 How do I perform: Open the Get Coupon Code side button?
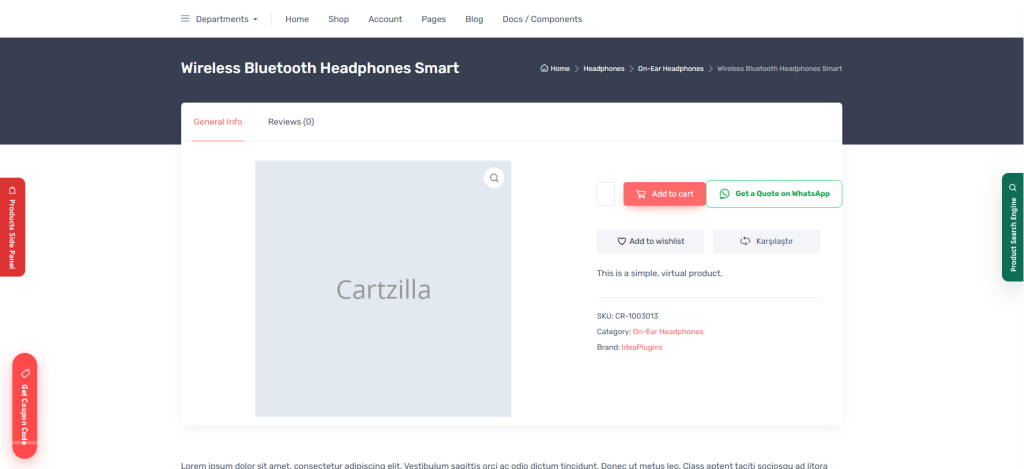[25, 406]
